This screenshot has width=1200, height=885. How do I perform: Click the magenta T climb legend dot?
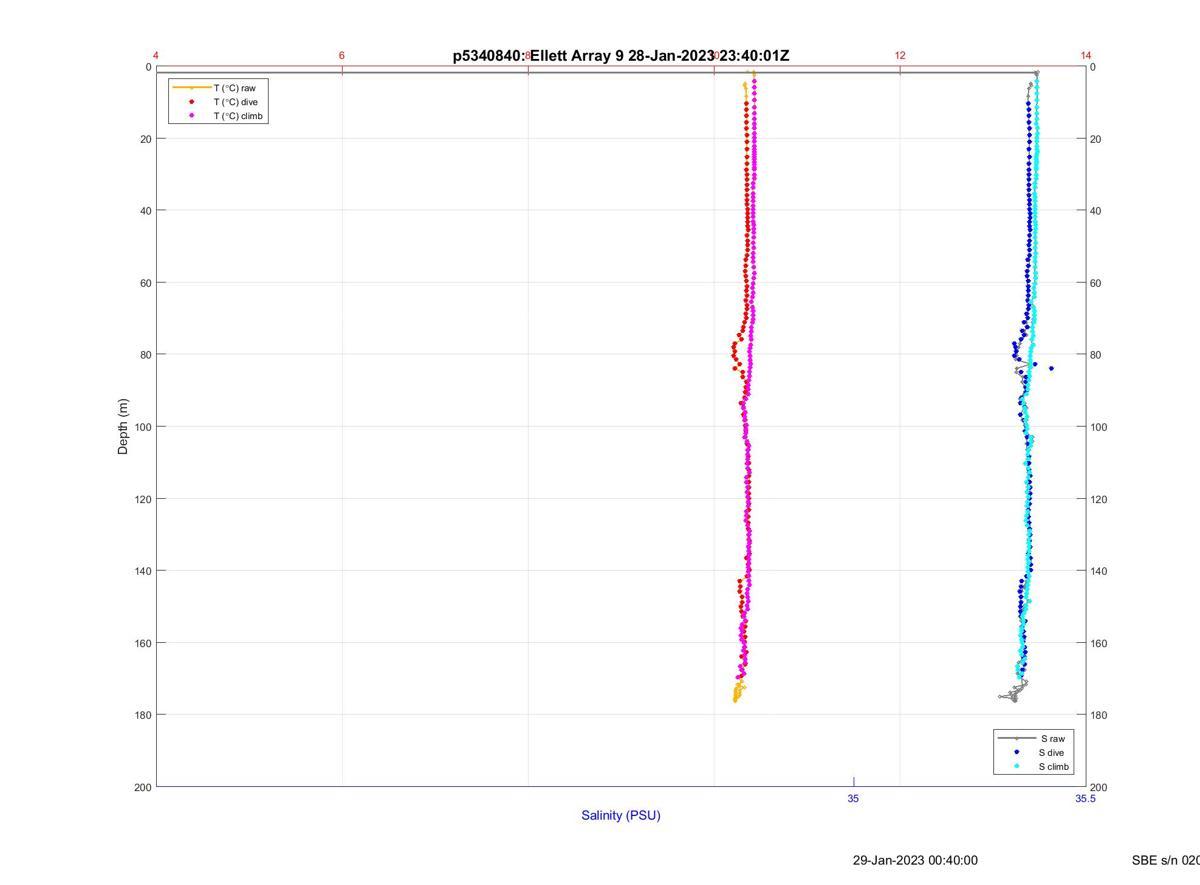click(x=191, y=116)
